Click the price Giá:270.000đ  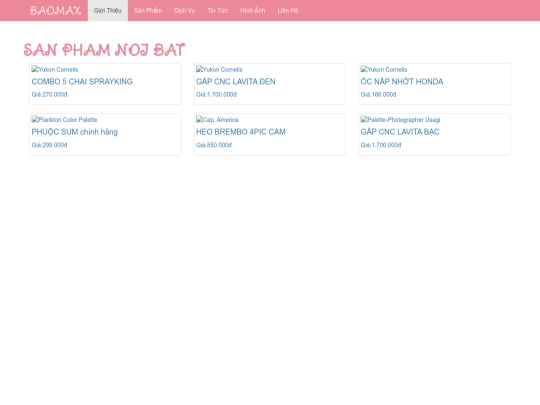pyautogui.click(x=49, y=94)
